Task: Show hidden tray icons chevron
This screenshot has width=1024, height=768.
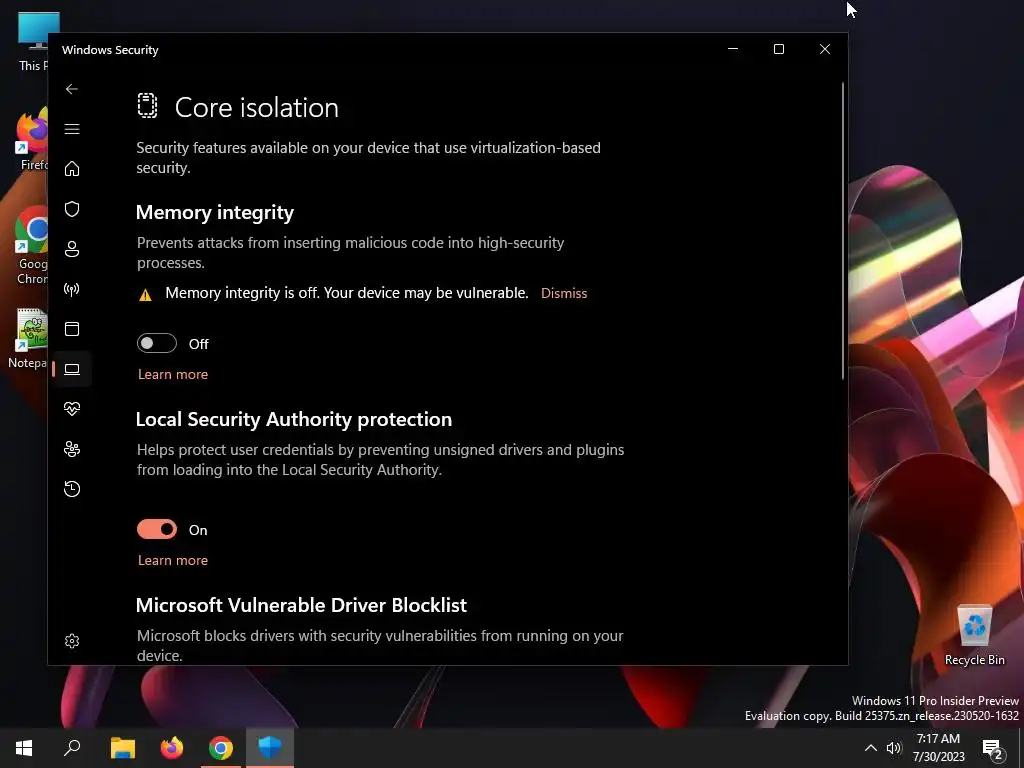Action: [871, 748]
